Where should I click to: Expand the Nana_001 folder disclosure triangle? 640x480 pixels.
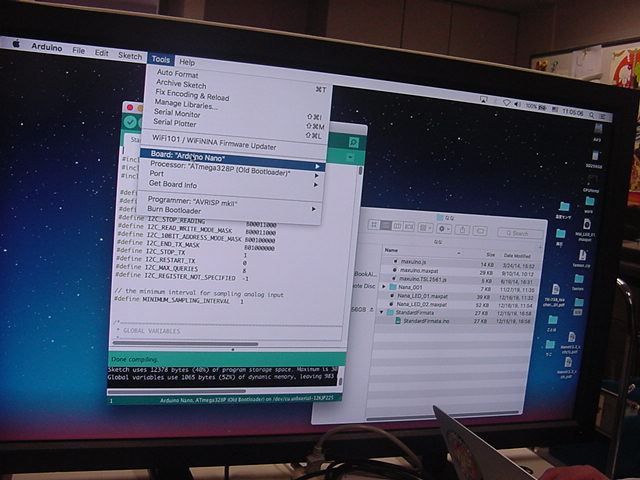pos(384,287)
